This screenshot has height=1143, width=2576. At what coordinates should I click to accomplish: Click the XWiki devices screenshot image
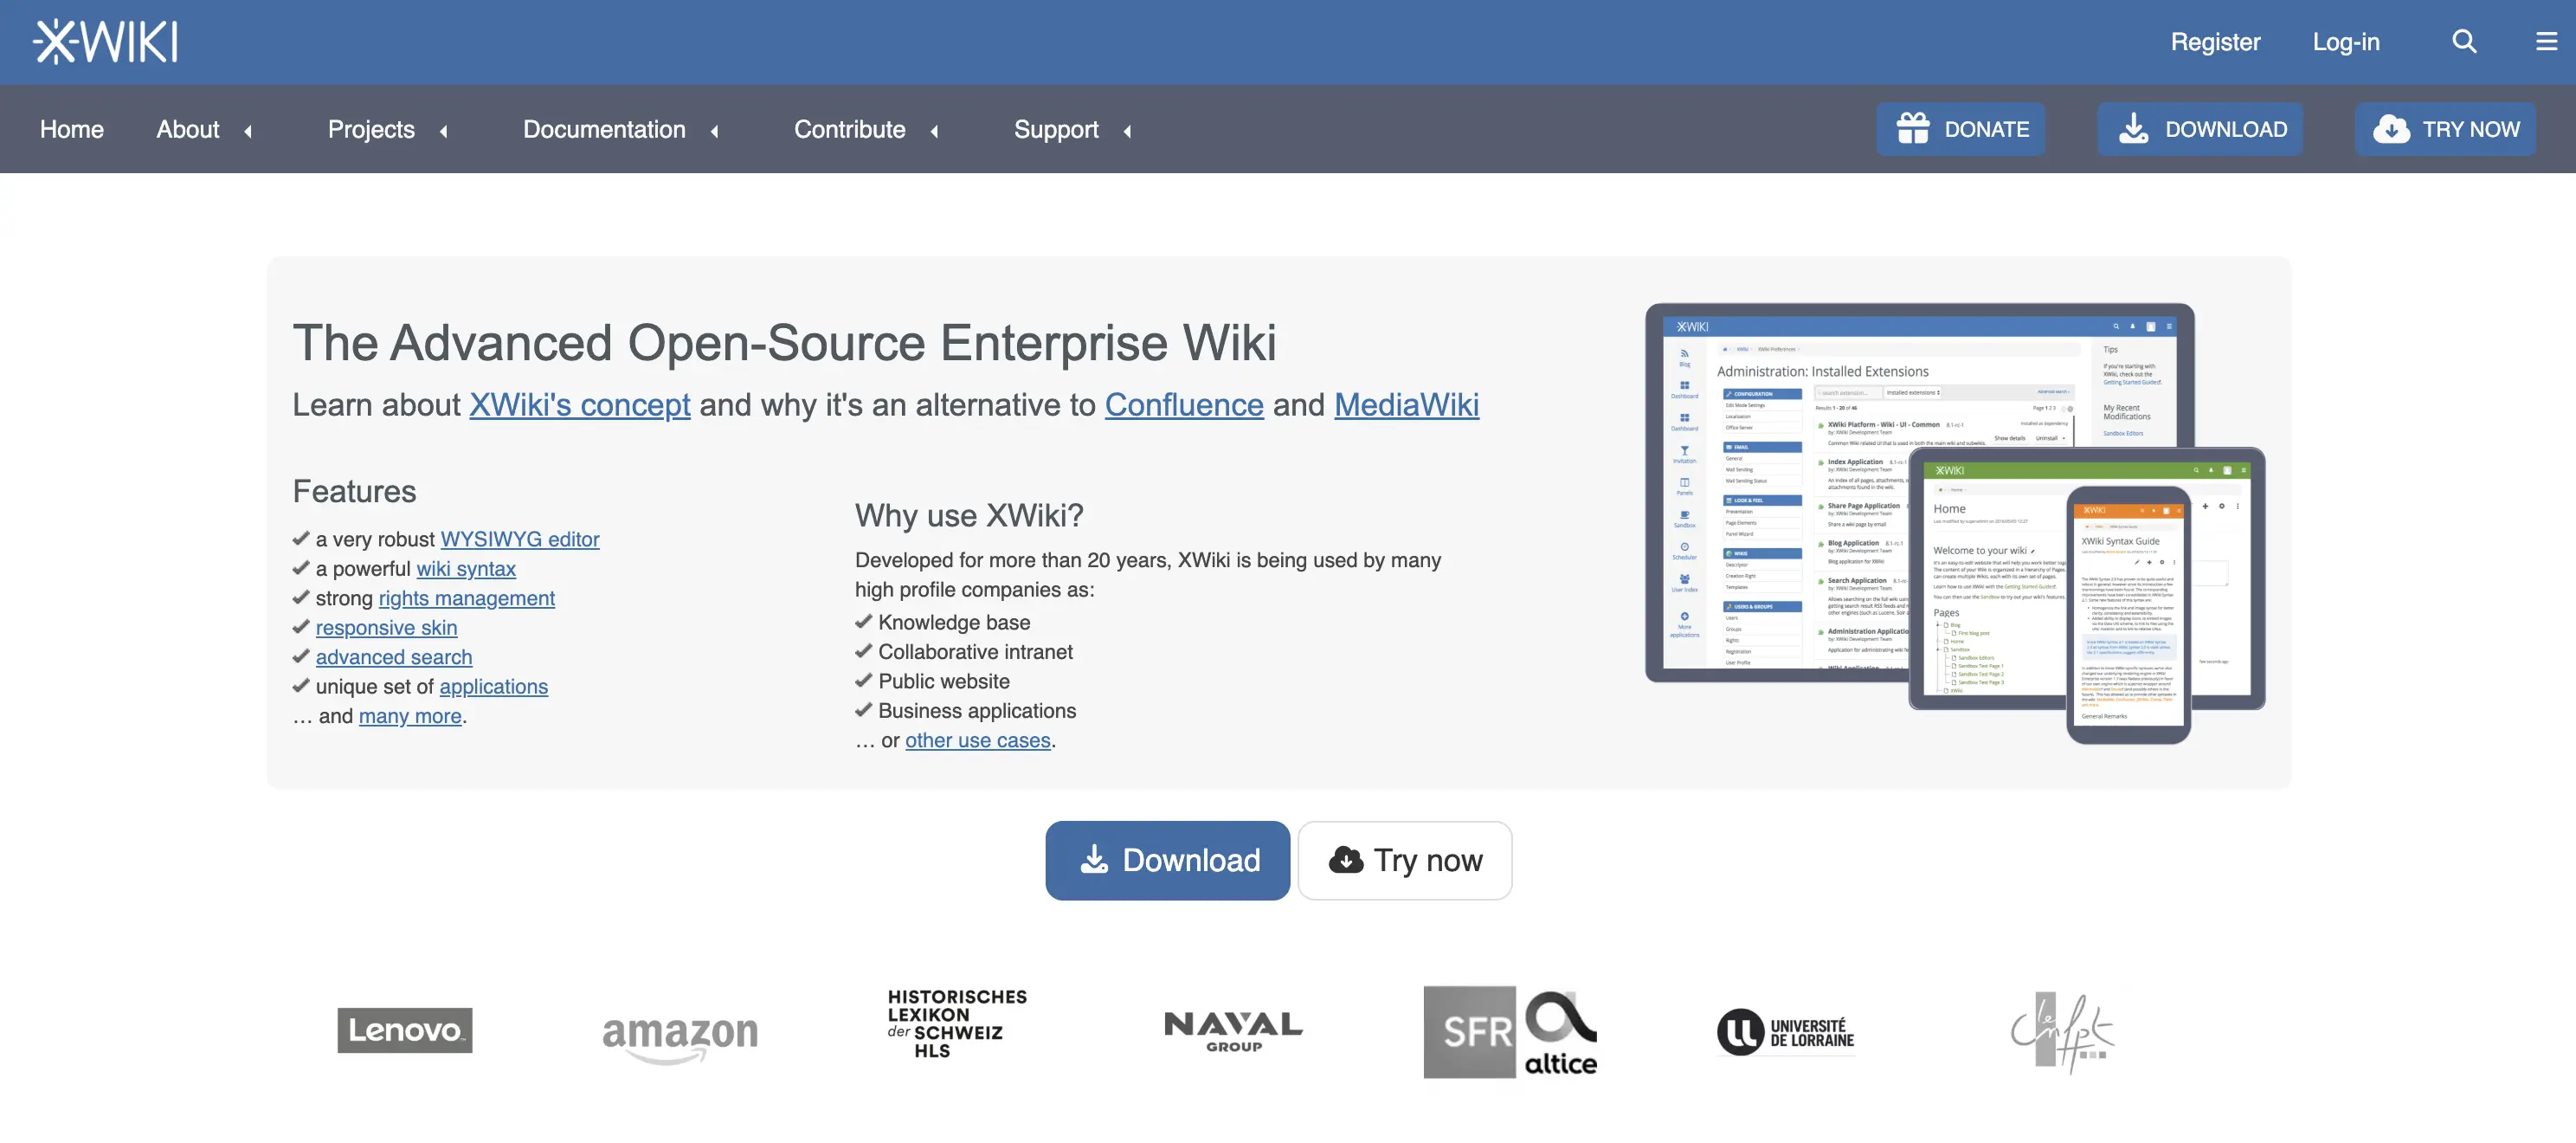[1955, 522]
